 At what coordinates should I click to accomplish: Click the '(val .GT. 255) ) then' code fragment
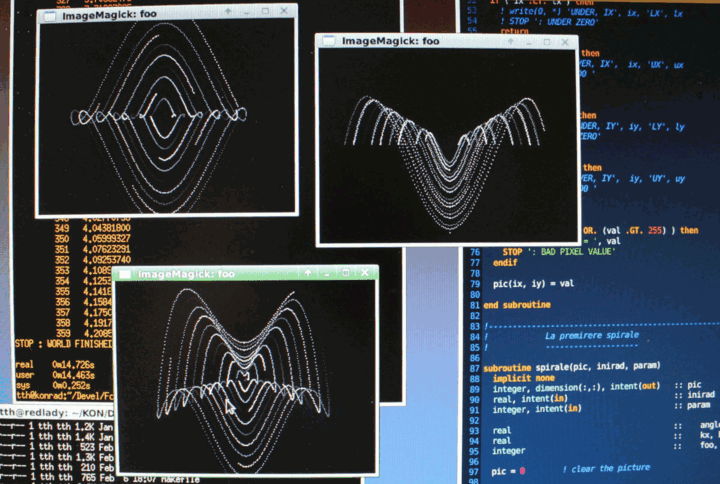click(650, 230)
